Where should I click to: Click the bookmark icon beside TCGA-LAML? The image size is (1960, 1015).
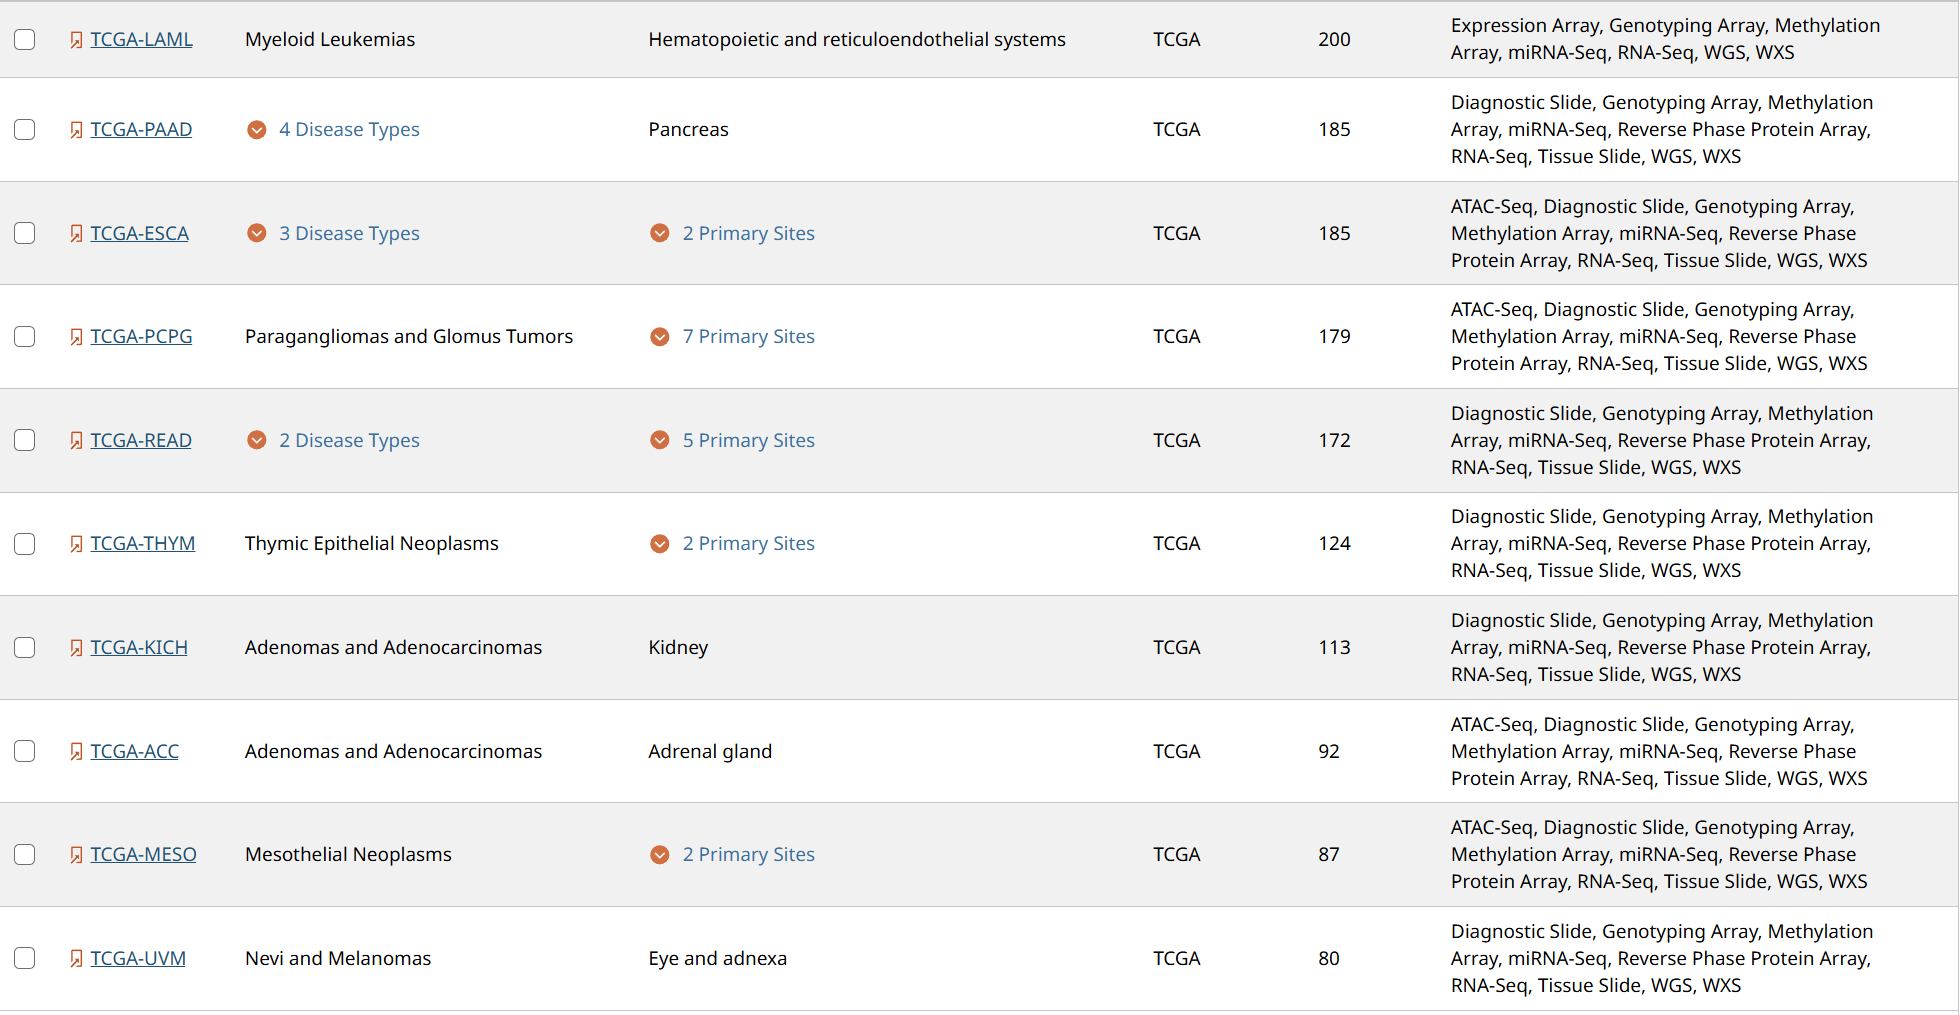tap(76, 40)
